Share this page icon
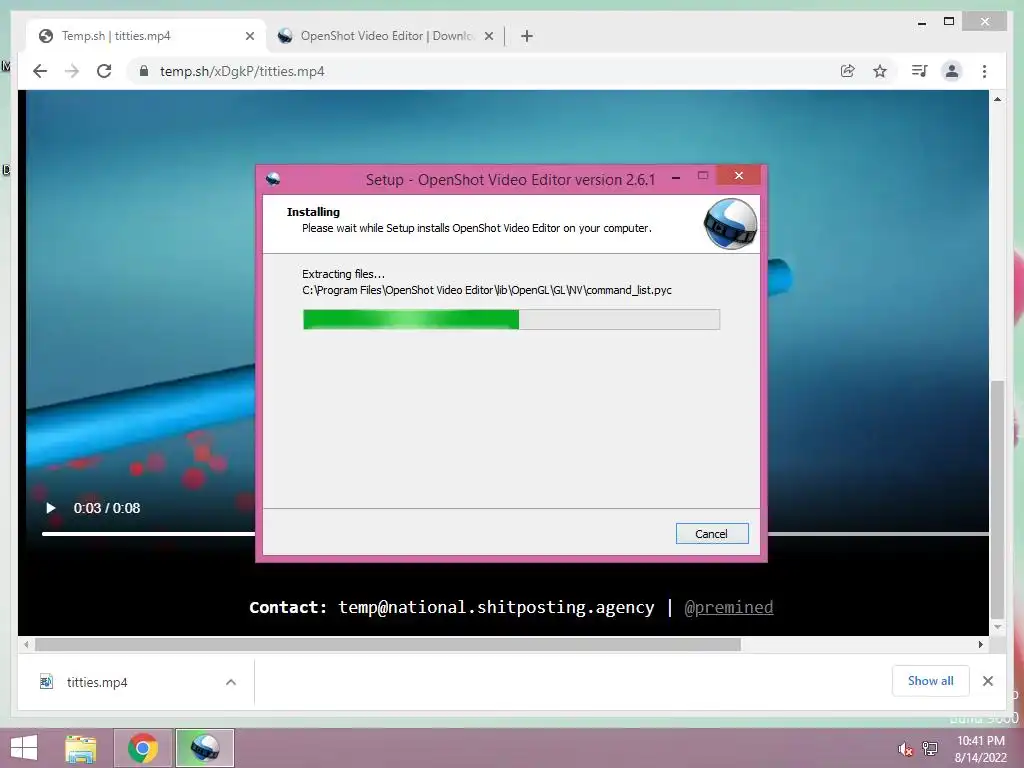 847,71
